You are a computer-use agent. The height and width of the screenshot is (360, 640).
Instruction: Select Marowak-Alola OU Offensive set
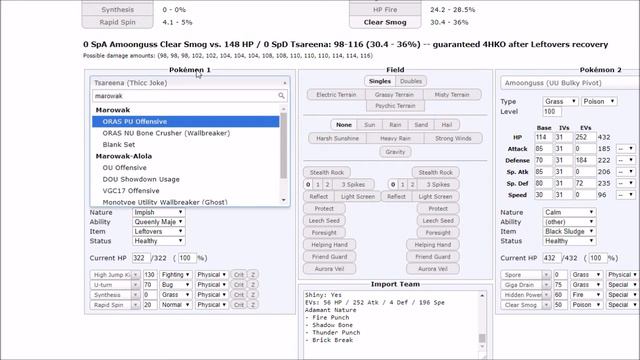124,168
